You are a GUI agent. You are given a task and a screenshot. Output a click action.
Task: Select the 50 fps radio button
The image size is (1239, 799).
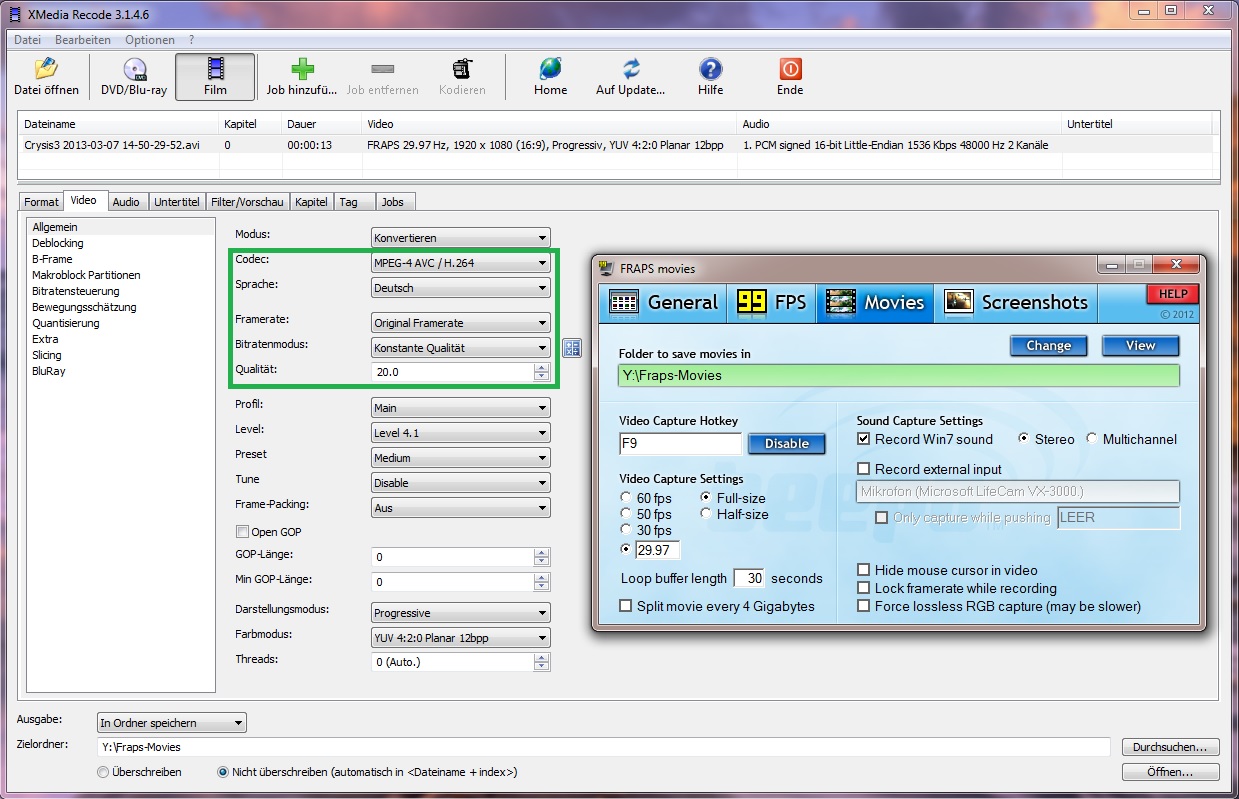[x=626, y=514]
